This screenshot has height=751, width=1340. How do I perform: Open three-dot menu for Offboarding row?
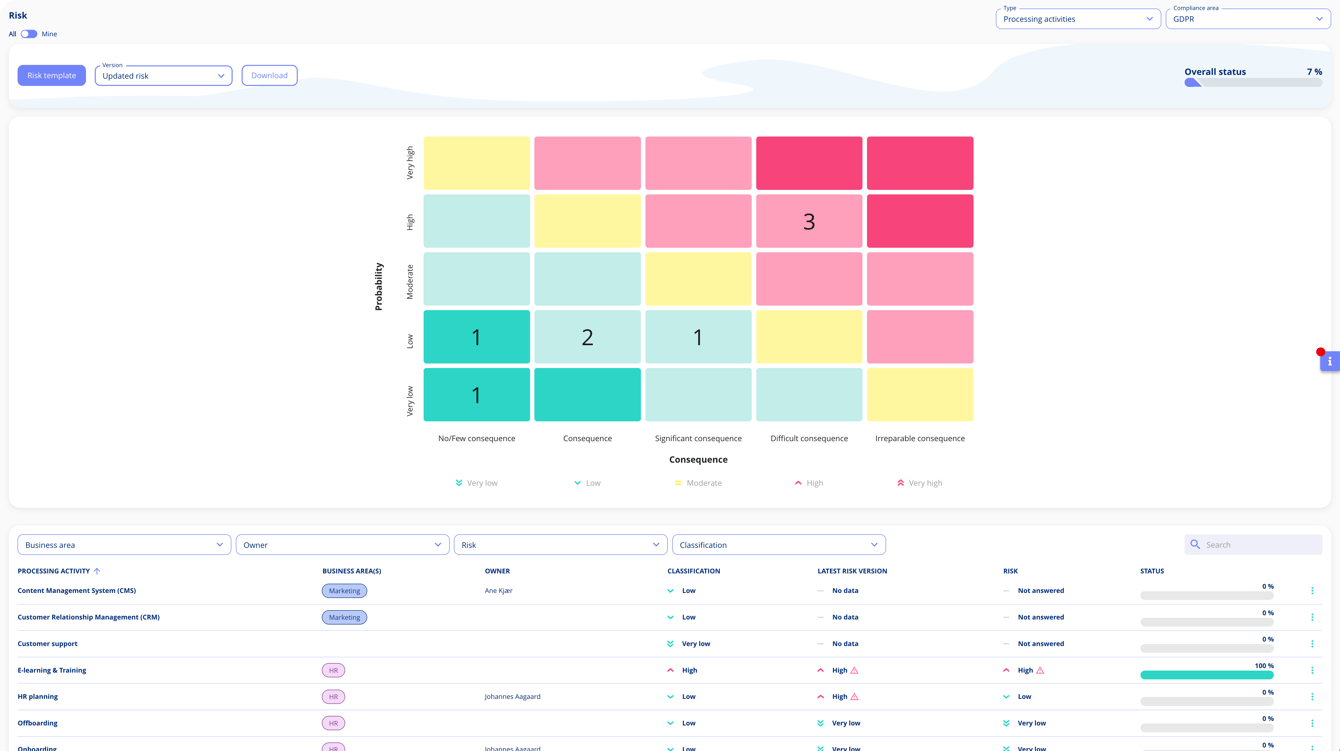[x=1312, y=723]
